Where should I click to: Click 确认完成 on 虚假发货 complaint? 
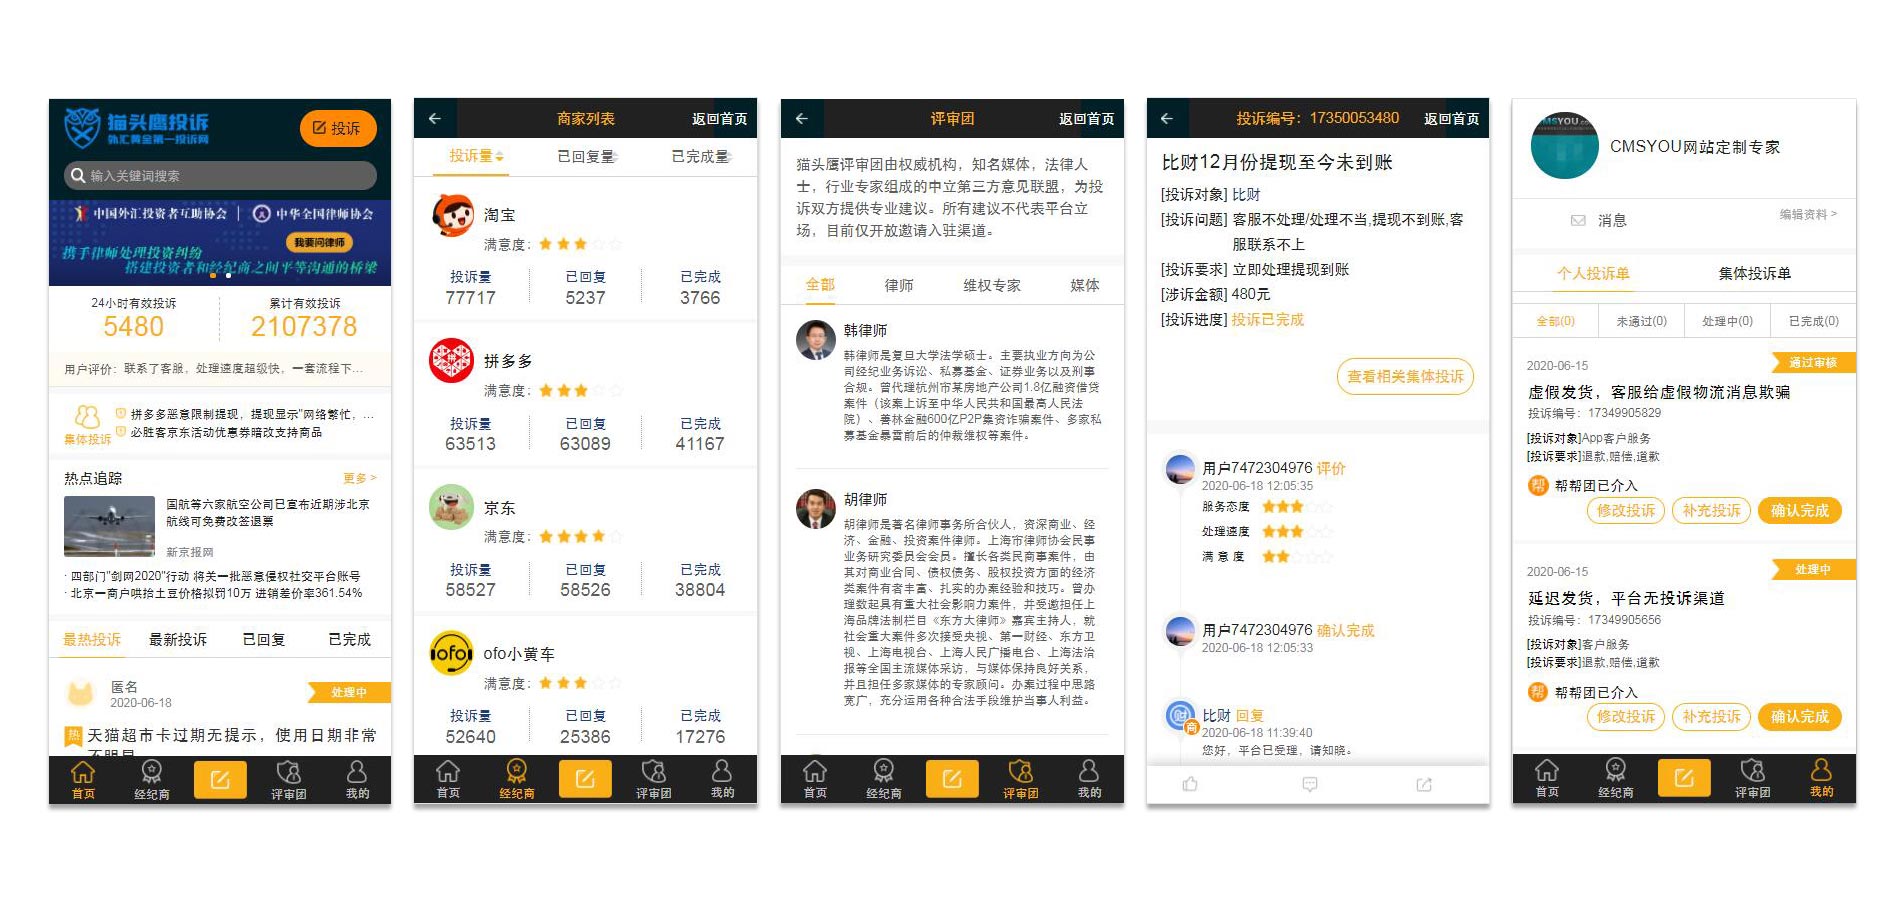pos(1799,511)
